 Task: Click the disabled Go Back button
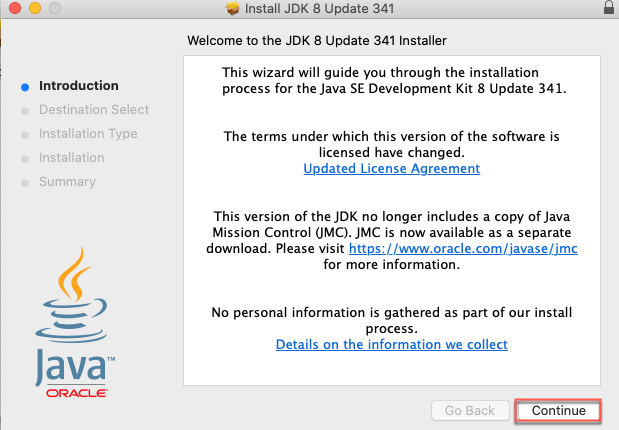(470, 411)
